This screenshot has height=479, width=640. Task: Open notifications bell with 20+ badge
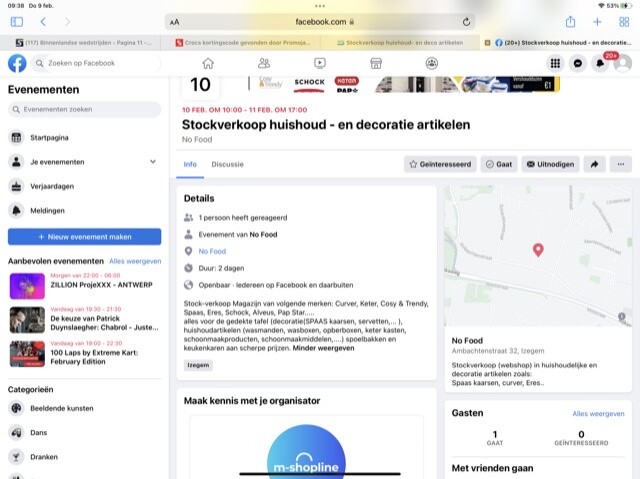600,63
